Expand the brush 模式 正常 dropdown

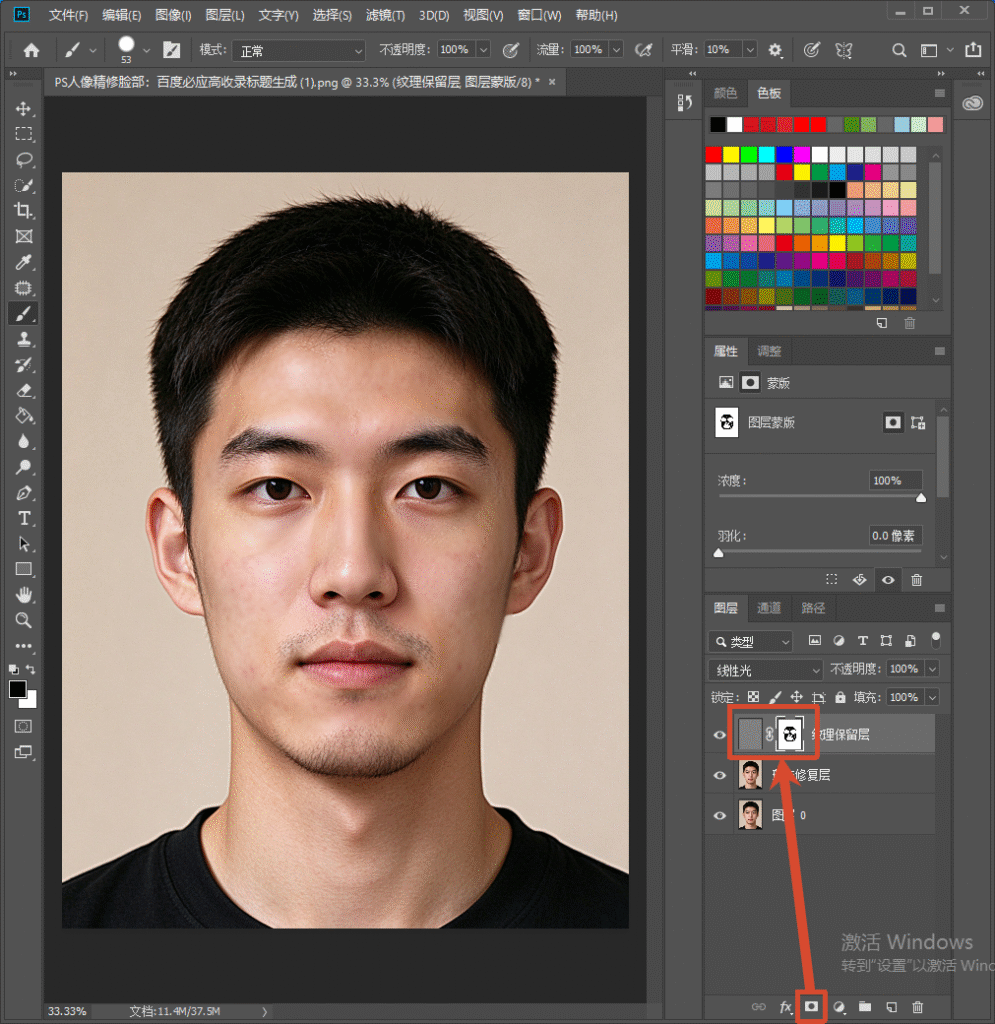click(x=298, y=50)
